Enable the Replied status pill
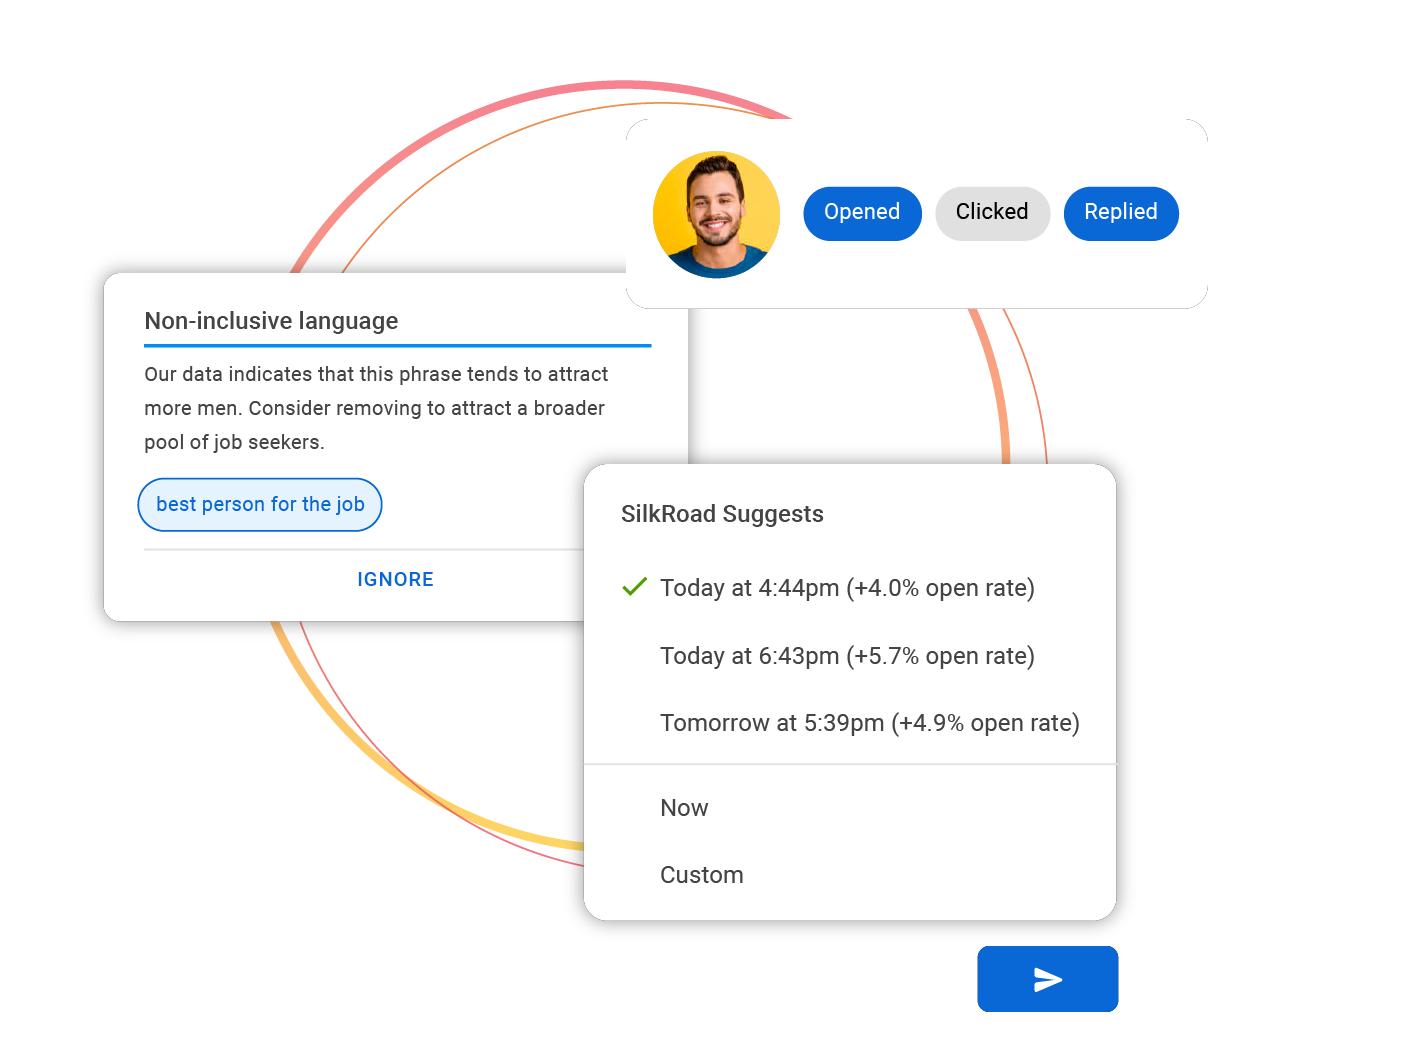 coord(1120,213)
